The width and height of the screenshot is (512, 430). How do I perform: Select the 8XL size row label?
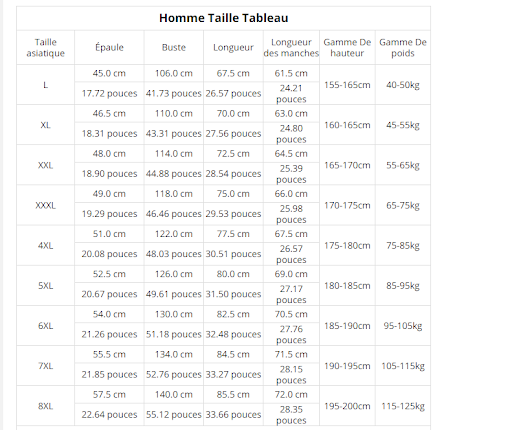tap(46, 406)
